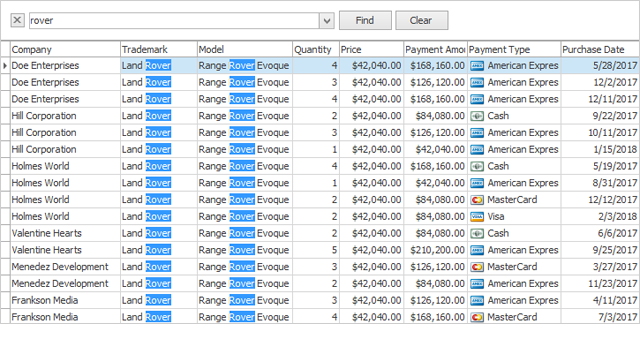
Task: Click the MasterCard icon for 7/3/2017 purchase
Action: (477, 317)
